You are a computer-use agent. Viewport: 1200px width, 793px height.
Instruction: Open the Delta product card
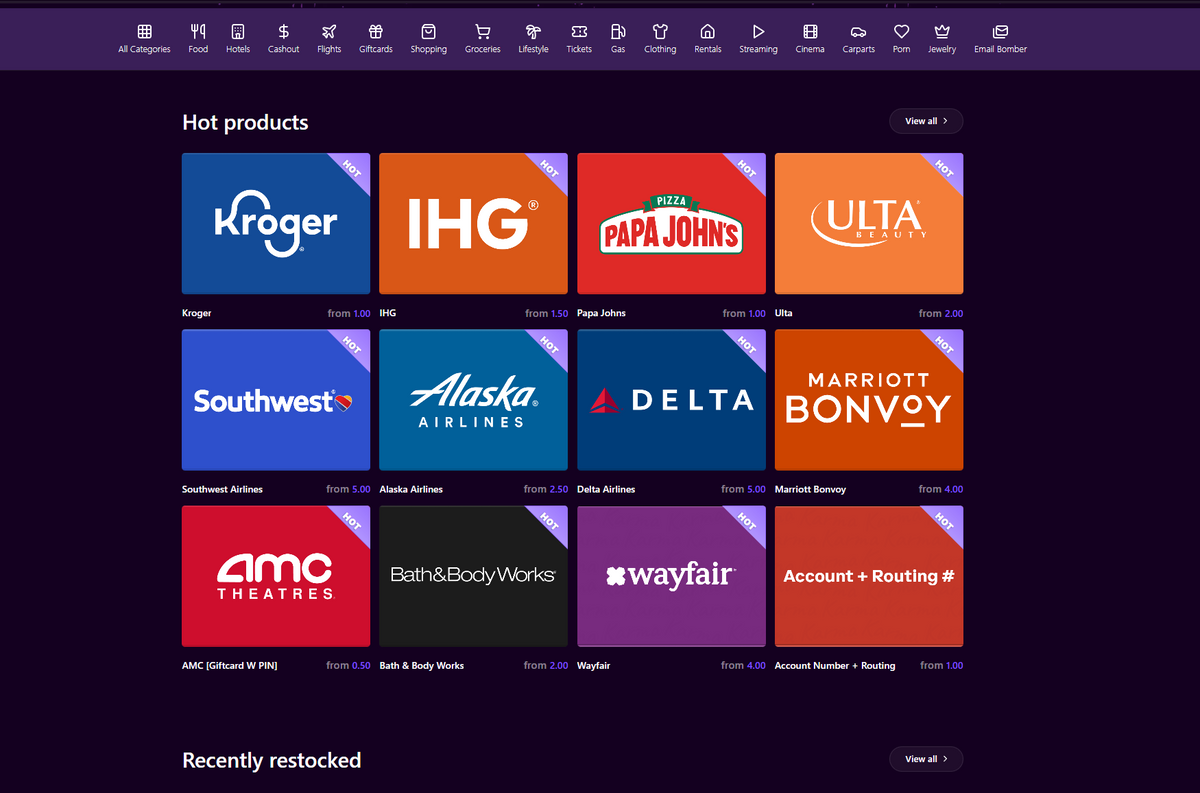click(671, 400)
